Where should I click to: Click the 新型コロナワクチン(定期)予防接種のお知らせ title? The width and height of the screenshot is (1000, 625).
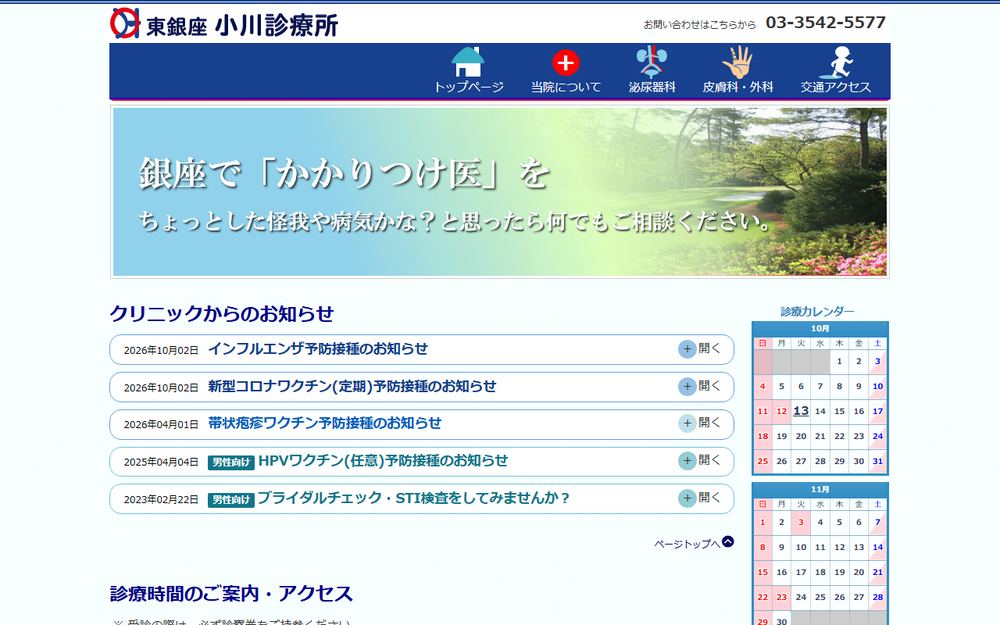352,386
